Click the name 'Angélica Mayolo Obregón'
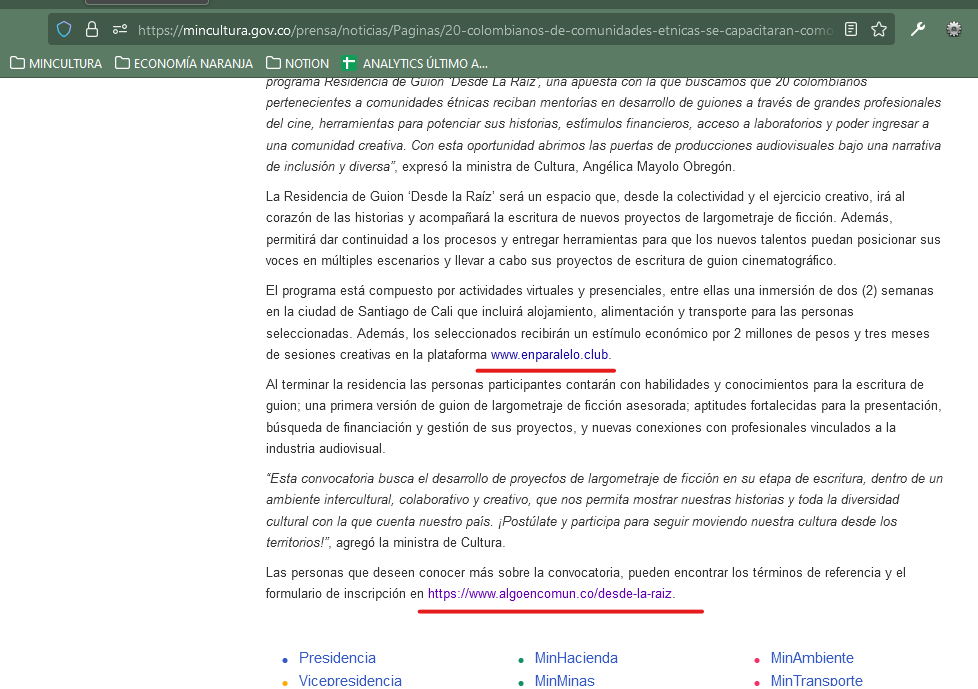The height and width of the screenshot is (689, 978). [658, 166]
